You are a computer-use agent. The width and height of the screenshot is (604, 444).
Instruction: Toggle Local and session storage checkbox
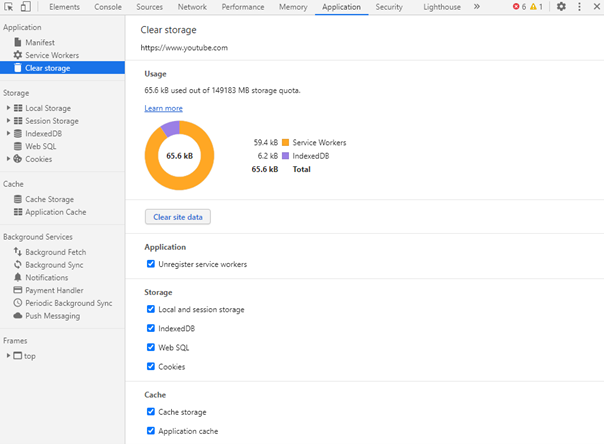point(151,310)
